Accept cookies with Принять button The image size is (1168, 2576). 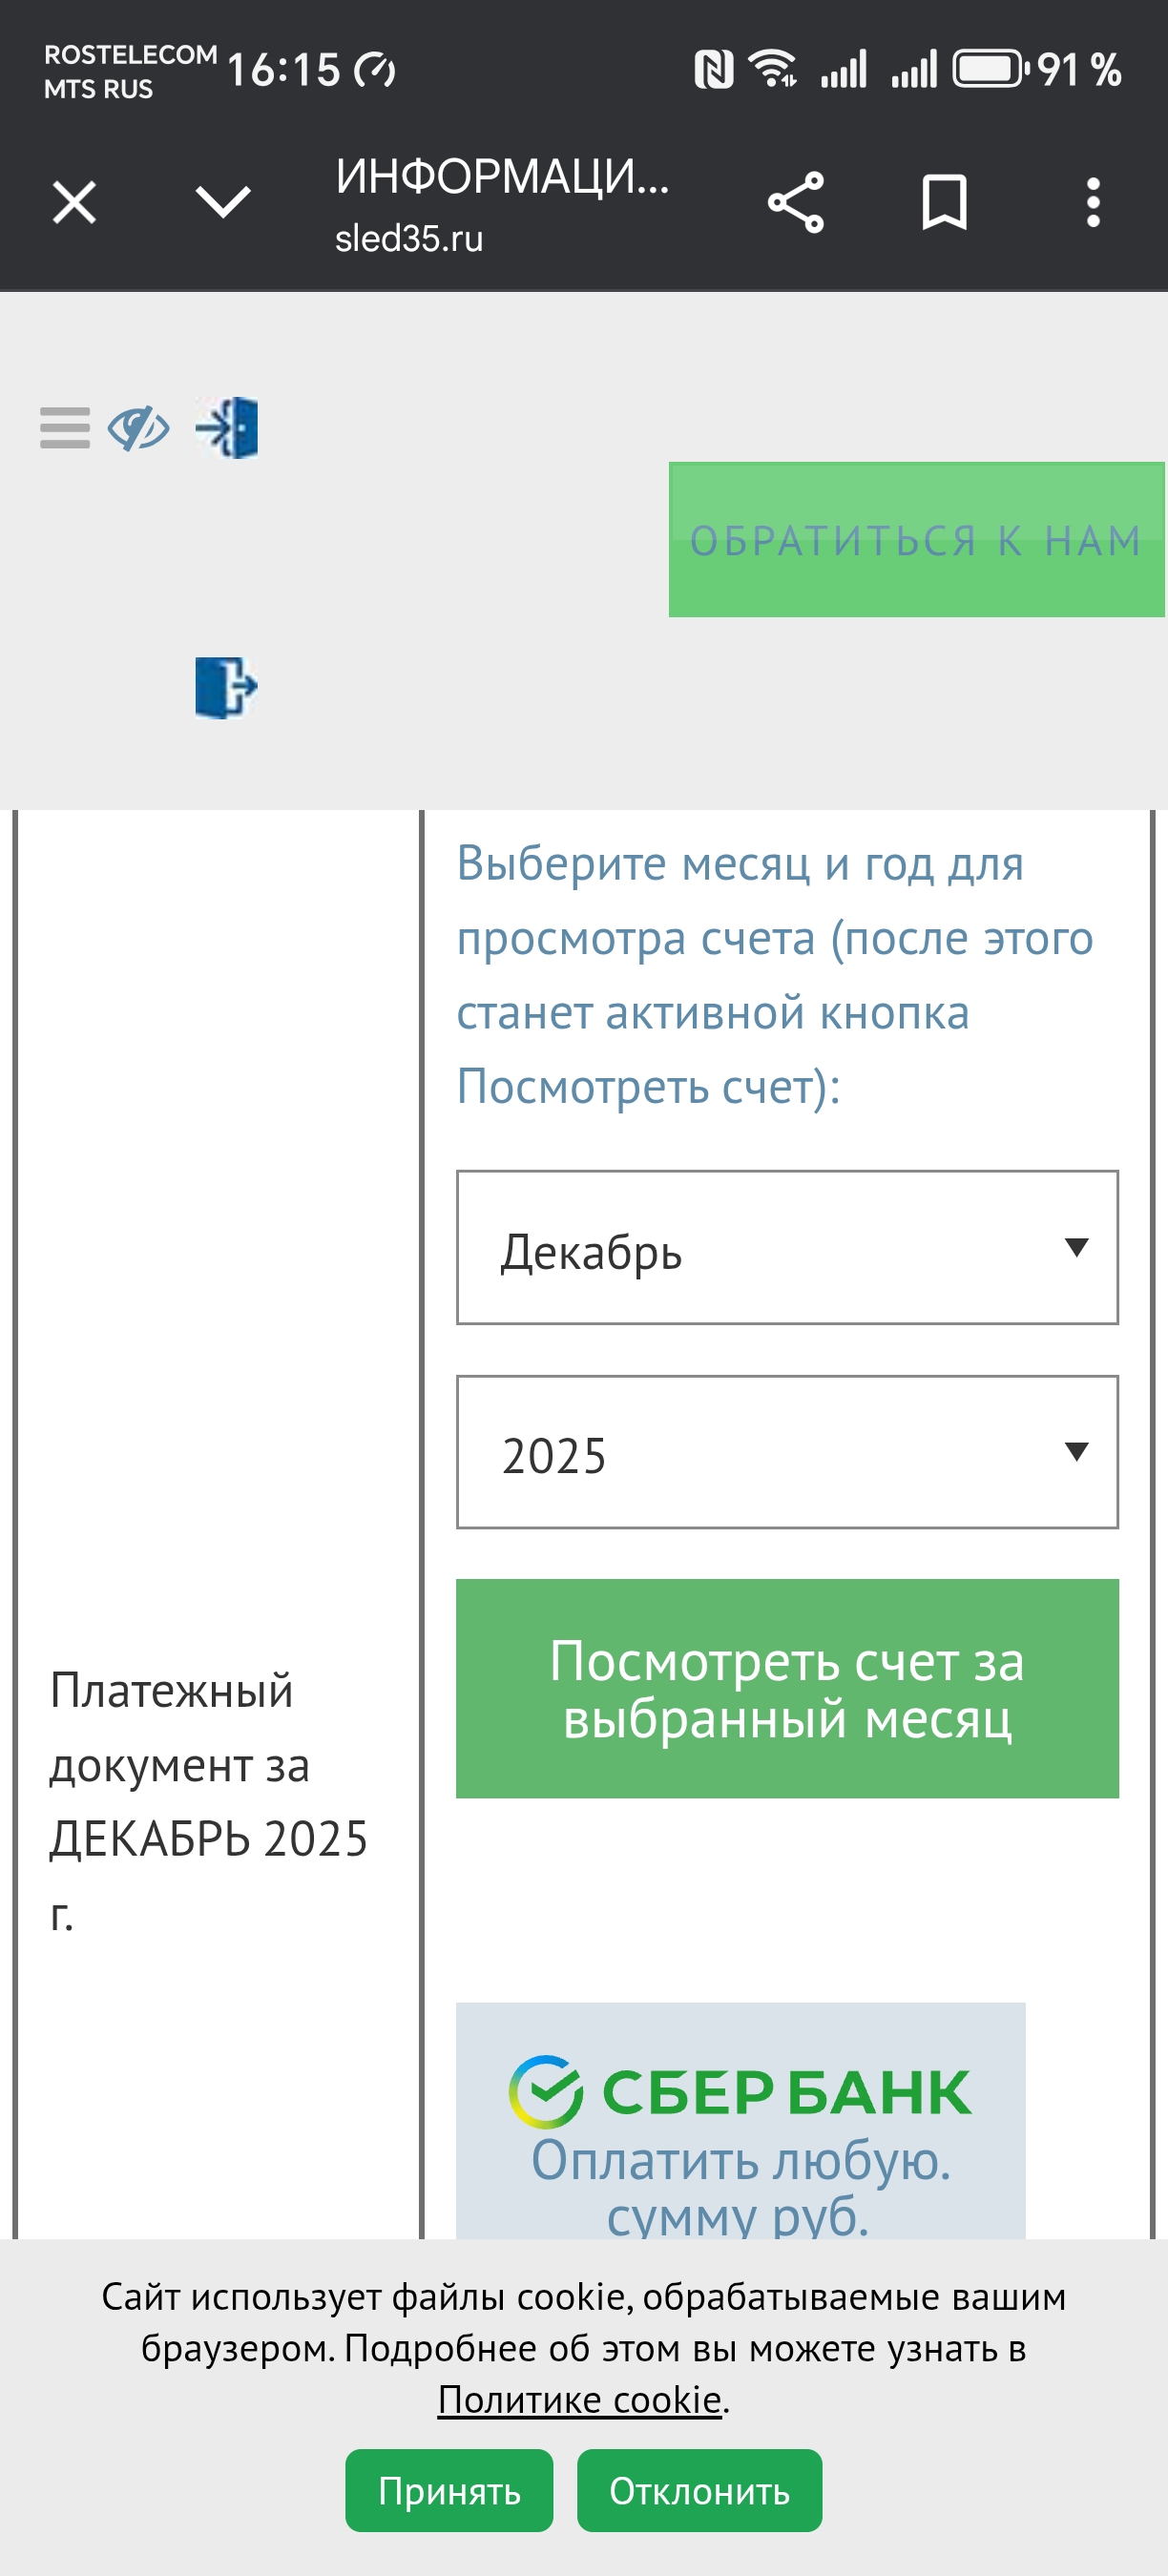(x=449, y=2490)
